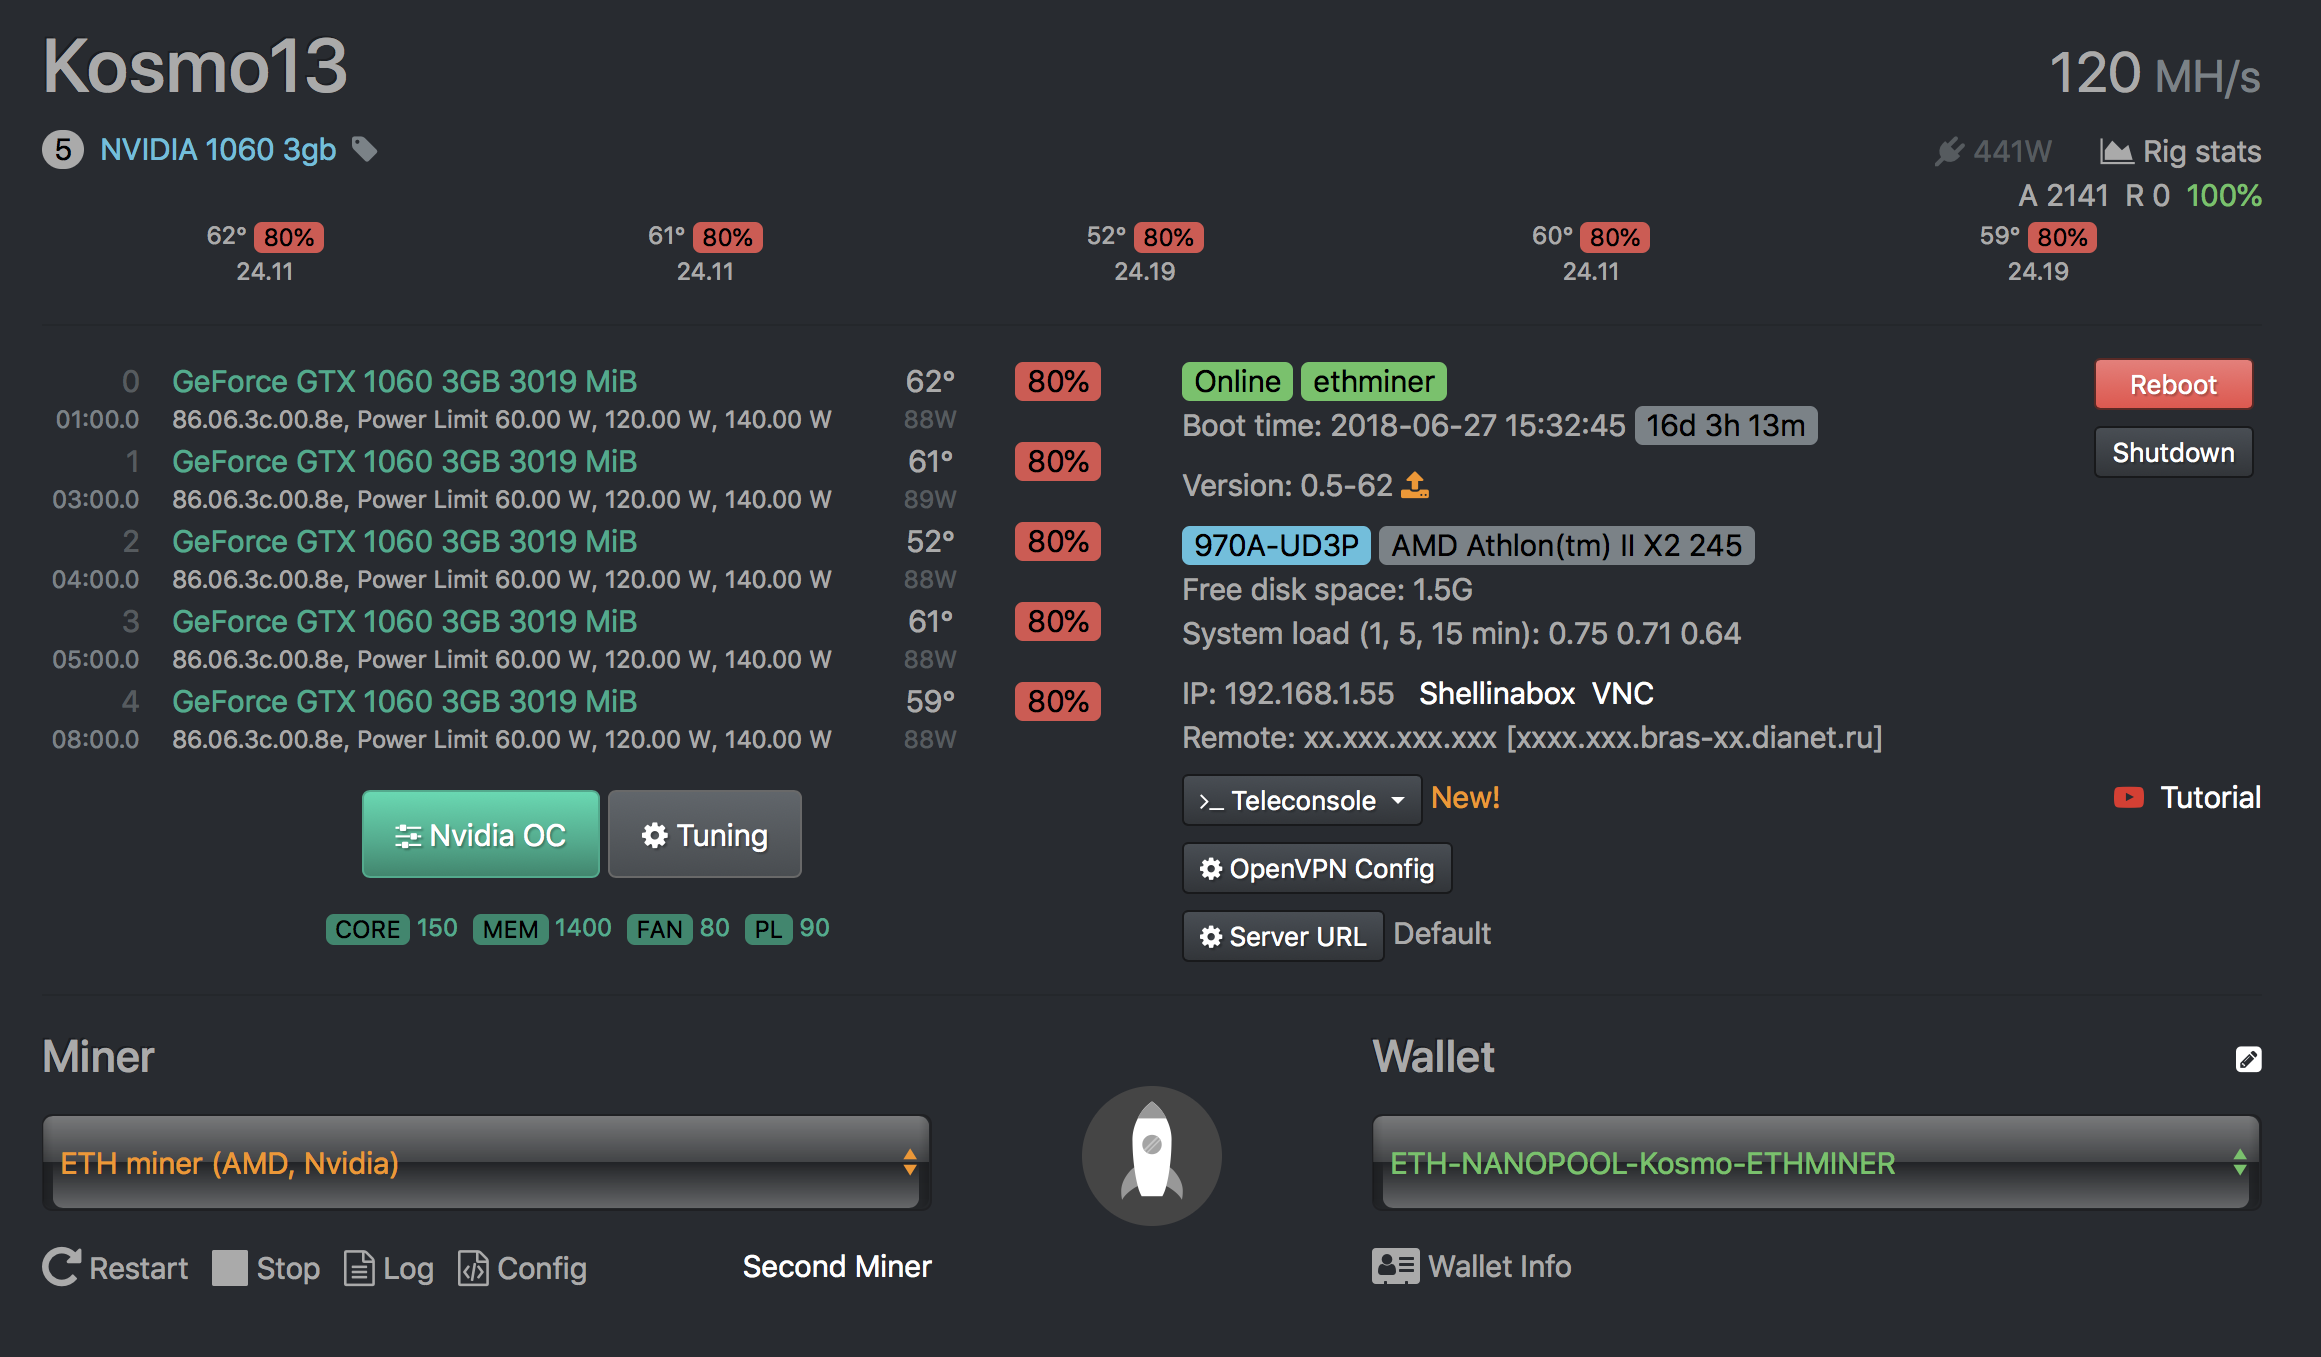The image size is (2321, 1357).
Task: Open the Rig stats chart icon
Action: click(2116, 151)
